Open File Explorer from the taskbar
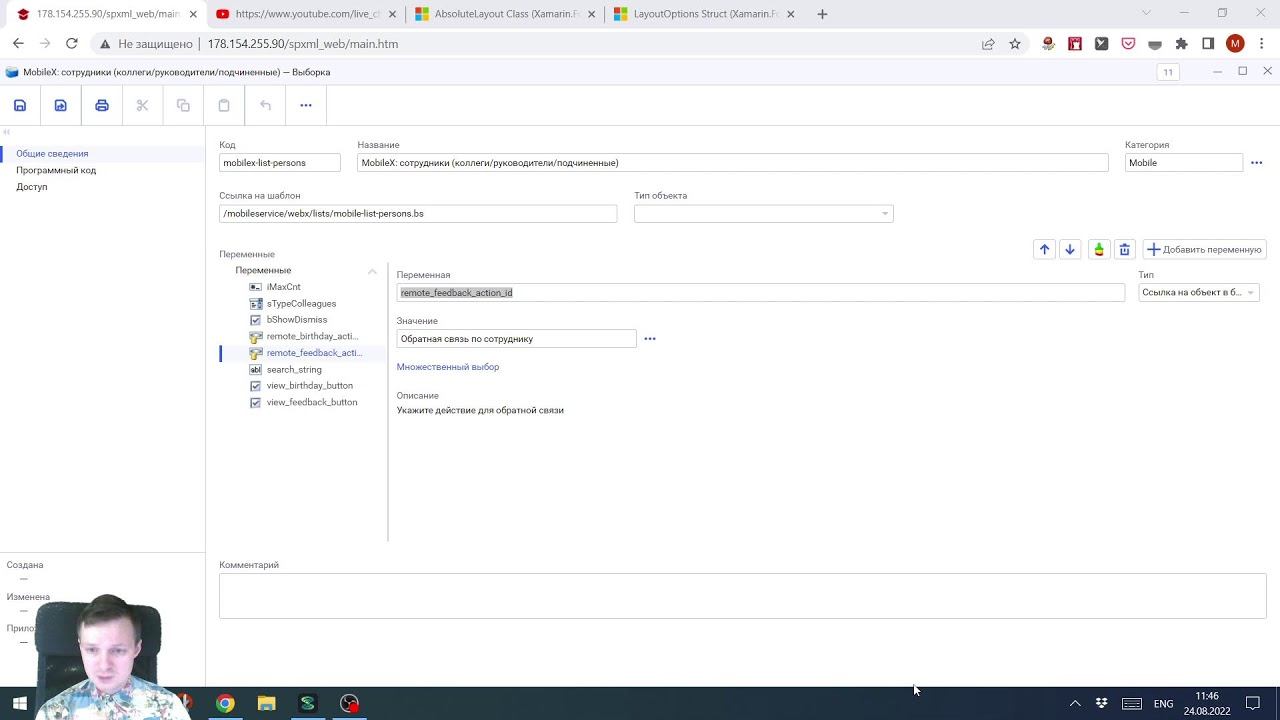 point(266,703)
